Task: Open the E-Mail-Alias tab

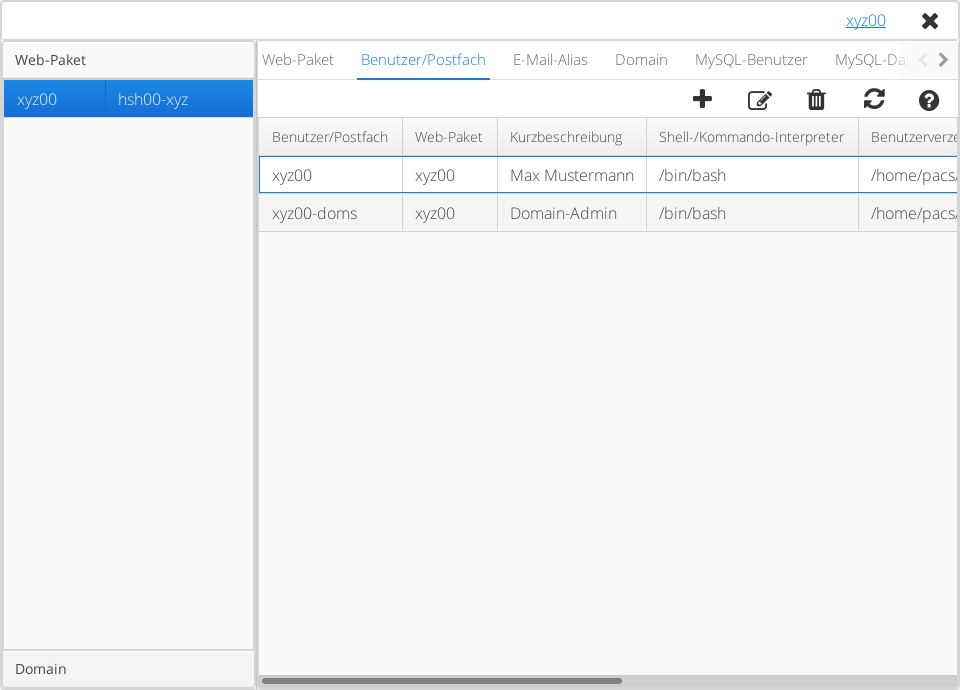Action: [x=550, y=60]
